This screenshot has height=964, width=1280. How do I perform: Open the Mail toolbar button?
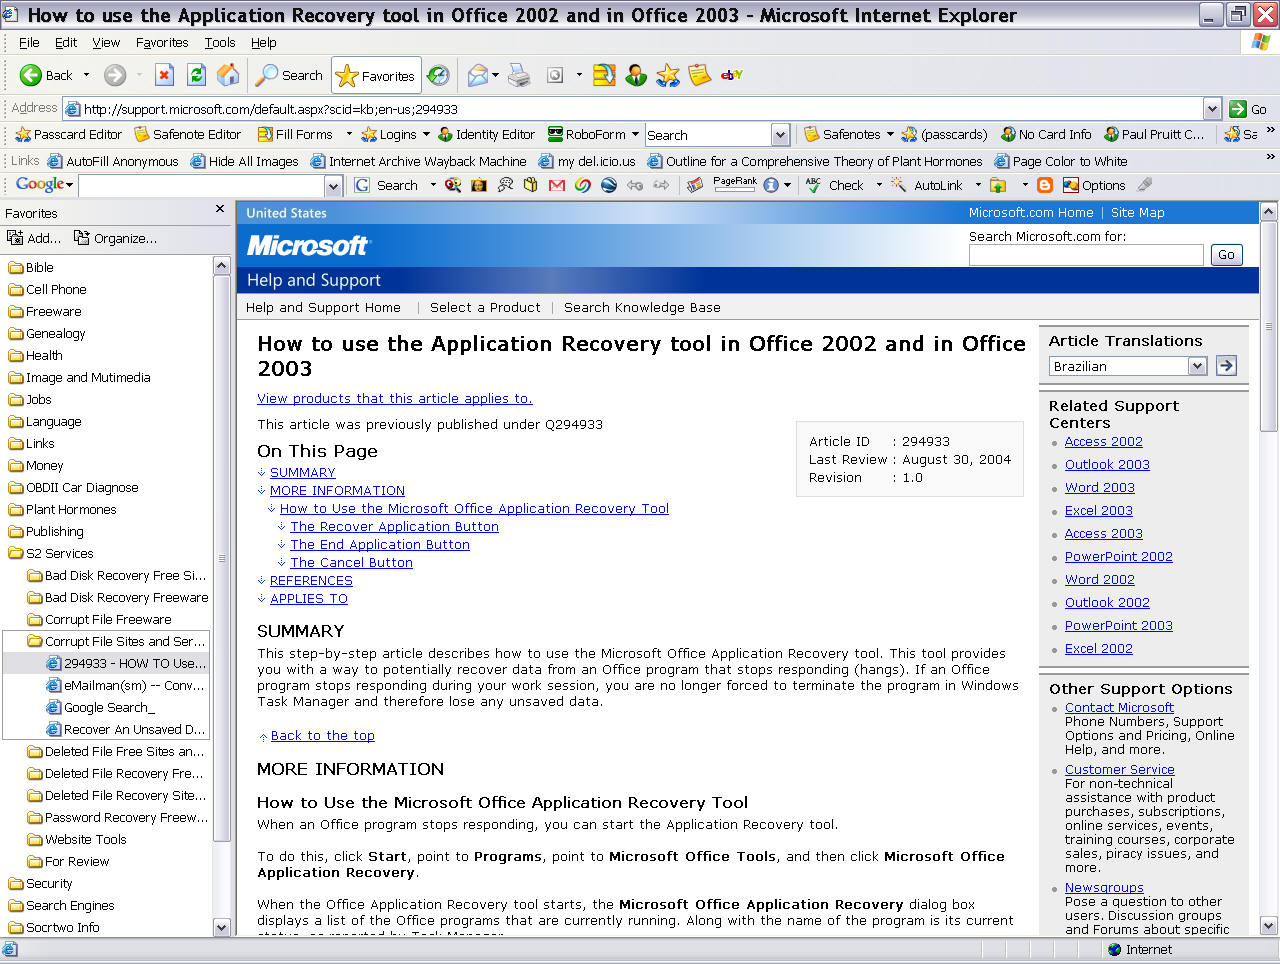click(x=479, y=75)
